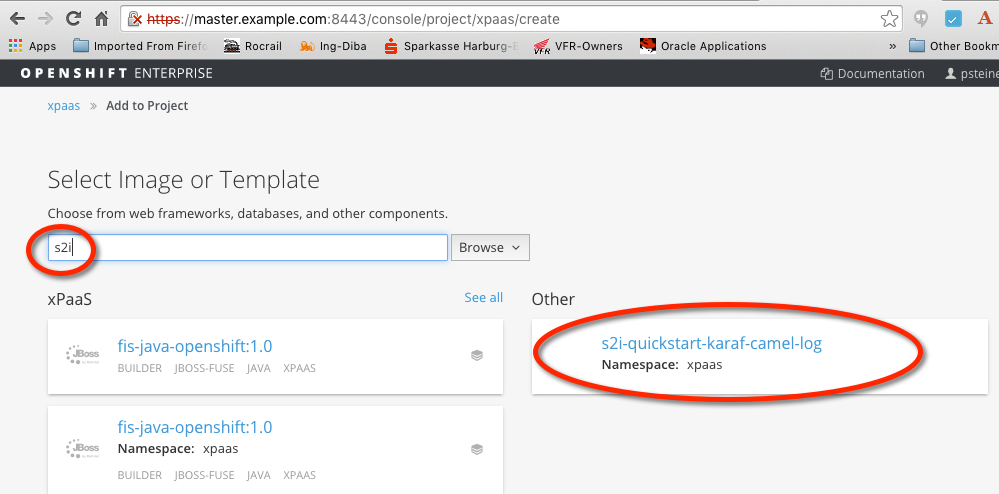
Task: Open the Hangouts extension icon
Action: click(x=921, y=19)
